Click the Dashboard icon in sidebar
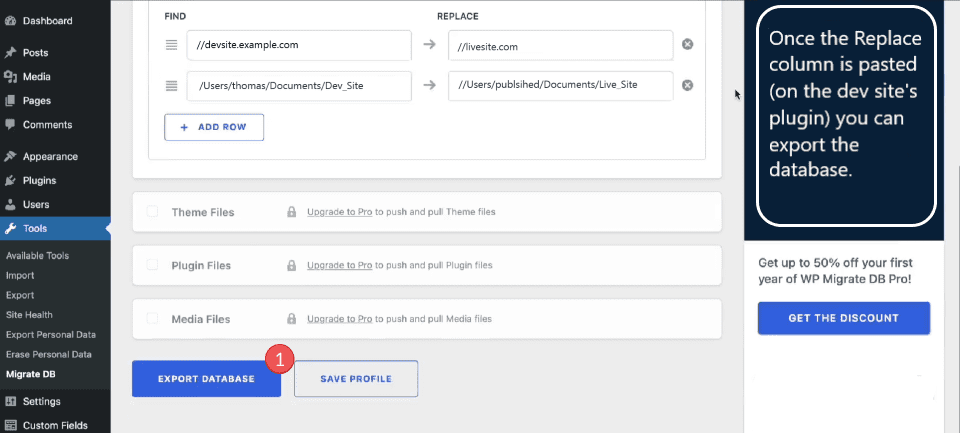This screenshot has height=433, width=960. click(x=10, y=20)
